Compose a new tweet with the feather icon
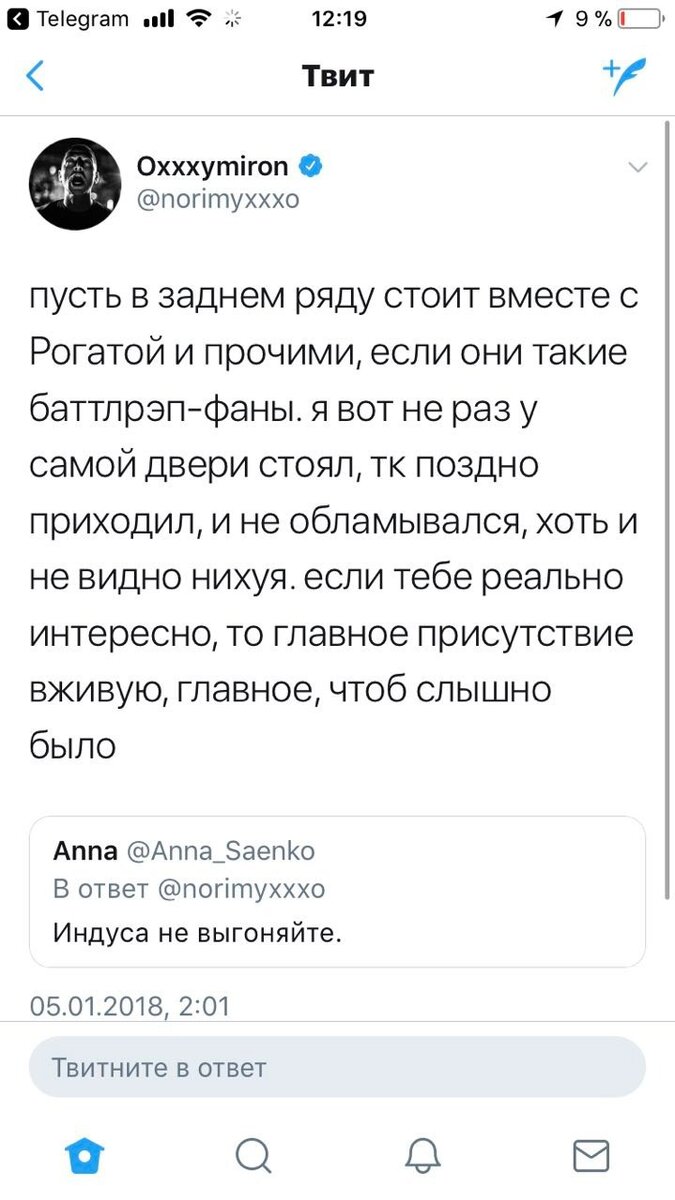Viewport: 675px width, 1200px height. click(x=624, y=76)
